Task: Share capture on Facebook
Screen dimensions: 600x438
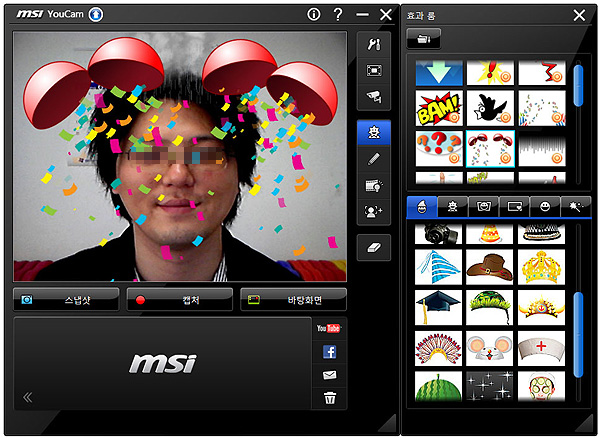Action: coord(329,352)
